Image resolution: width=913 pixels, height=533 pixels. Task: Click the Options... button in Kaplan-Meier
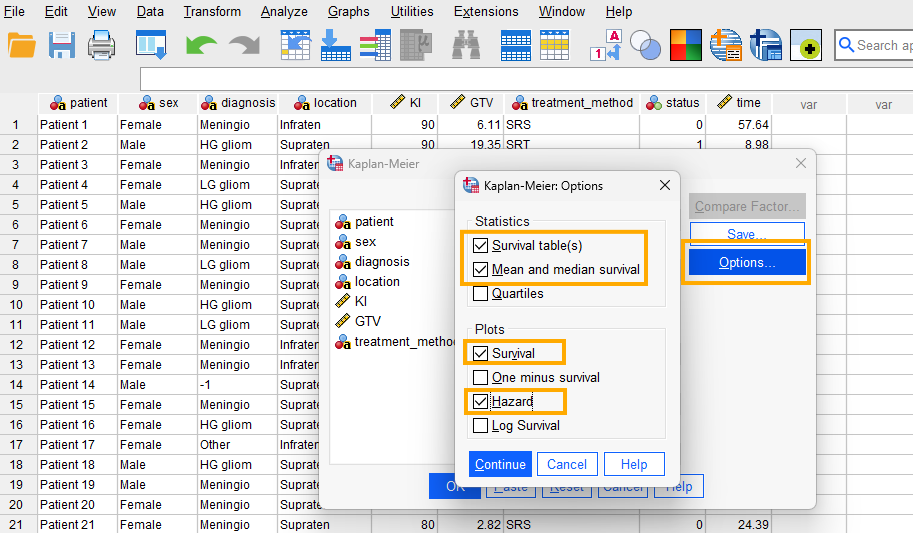click(747, 263)
